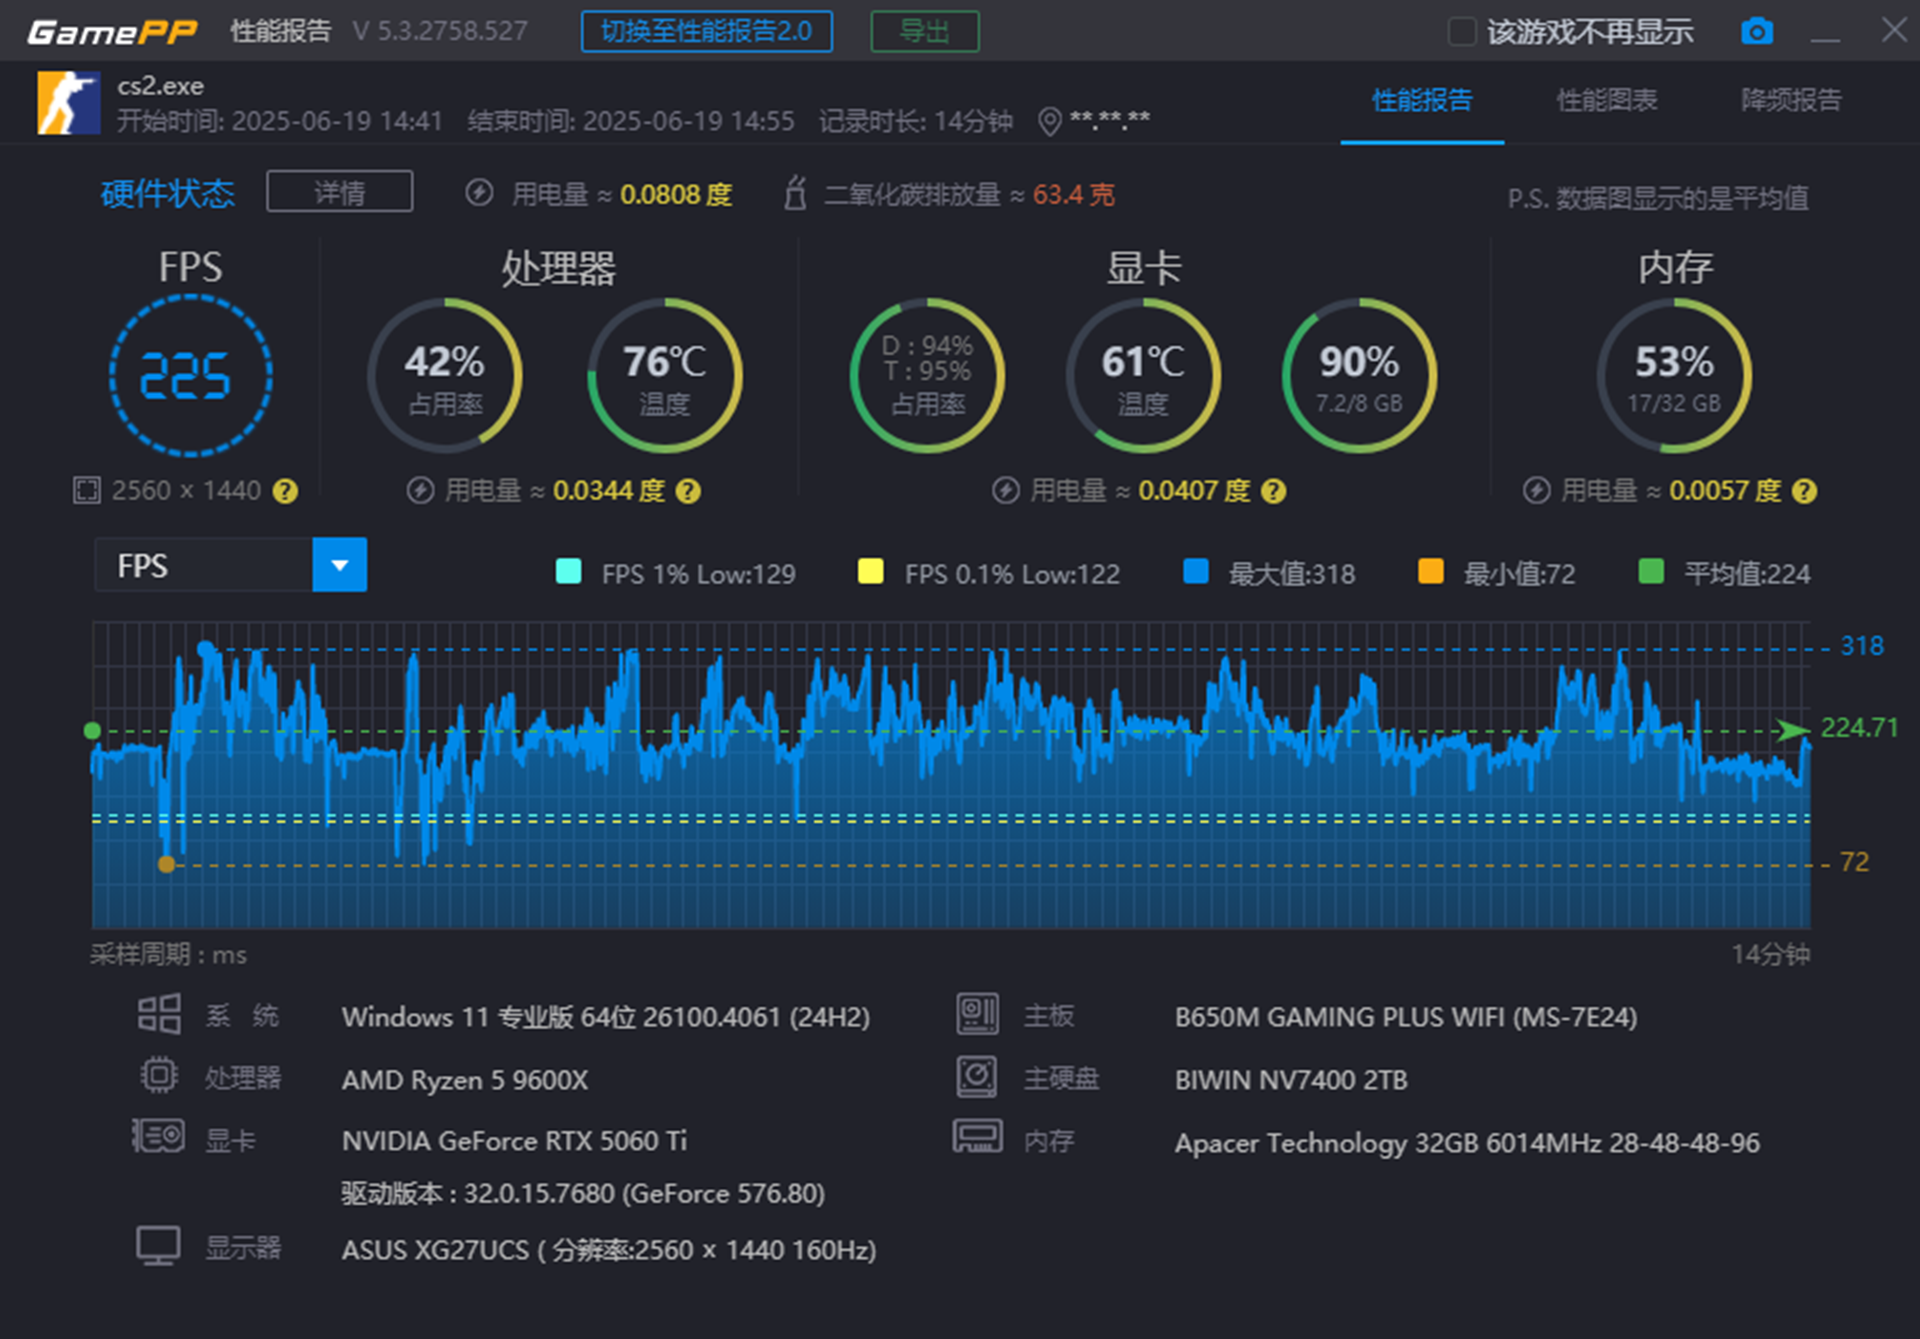
Task: Open hardware status 详情 details button
Action: (339, 192)
